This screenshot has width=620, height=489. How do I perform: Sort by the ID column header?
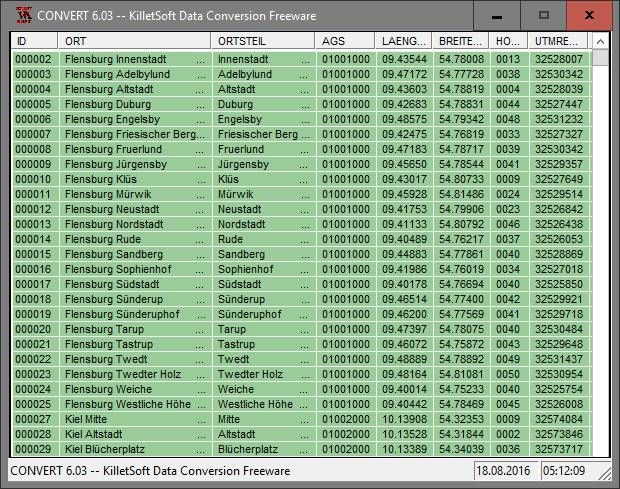coord(34,41)
